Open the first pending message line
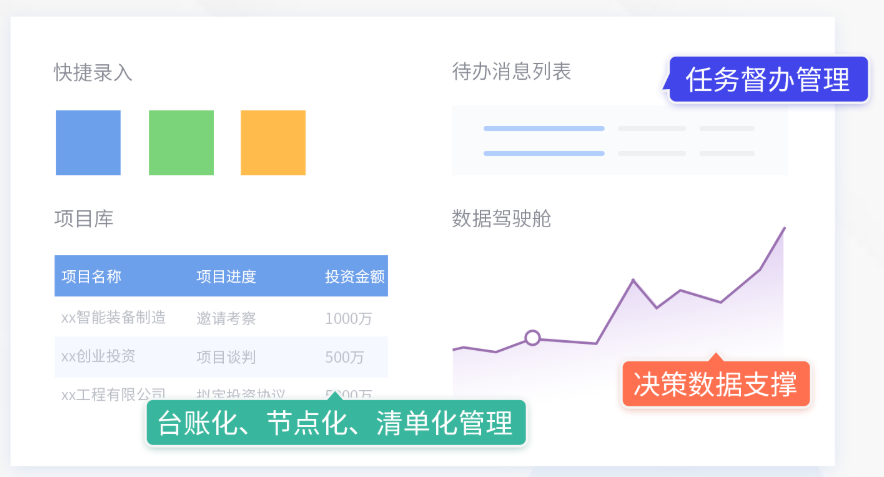 click(x=618, y=128)
